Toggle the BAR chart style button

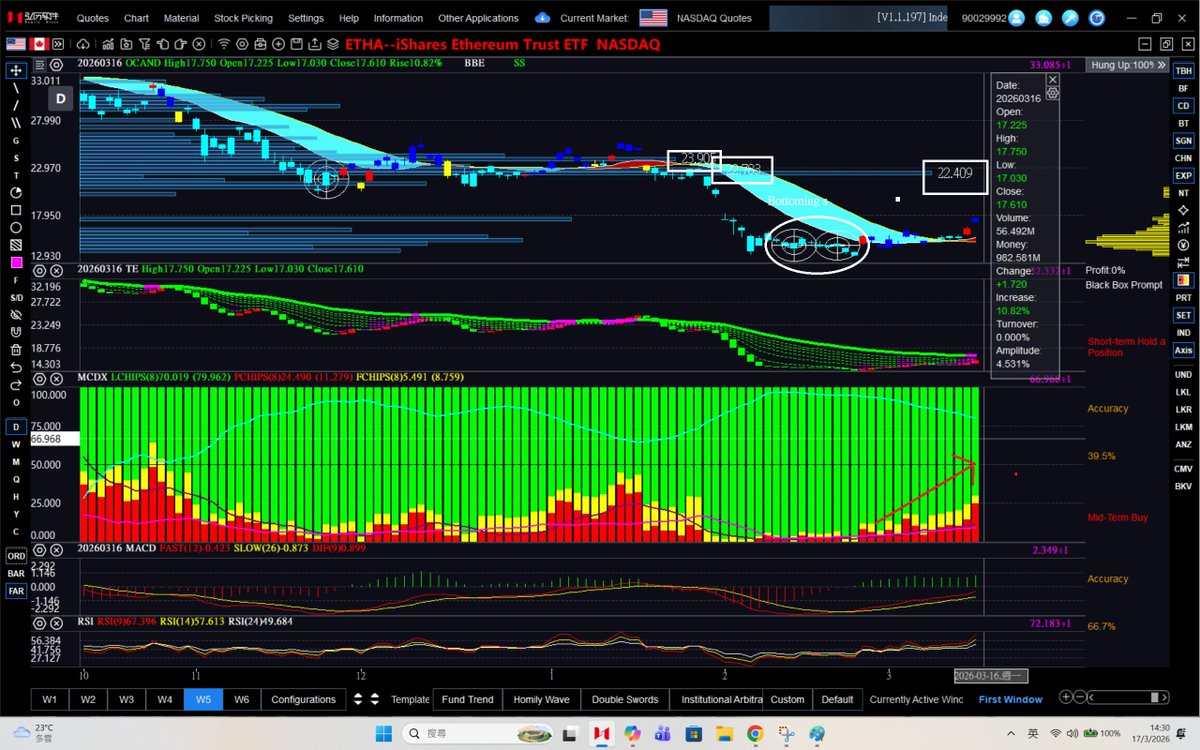click(x=16, y=573)
